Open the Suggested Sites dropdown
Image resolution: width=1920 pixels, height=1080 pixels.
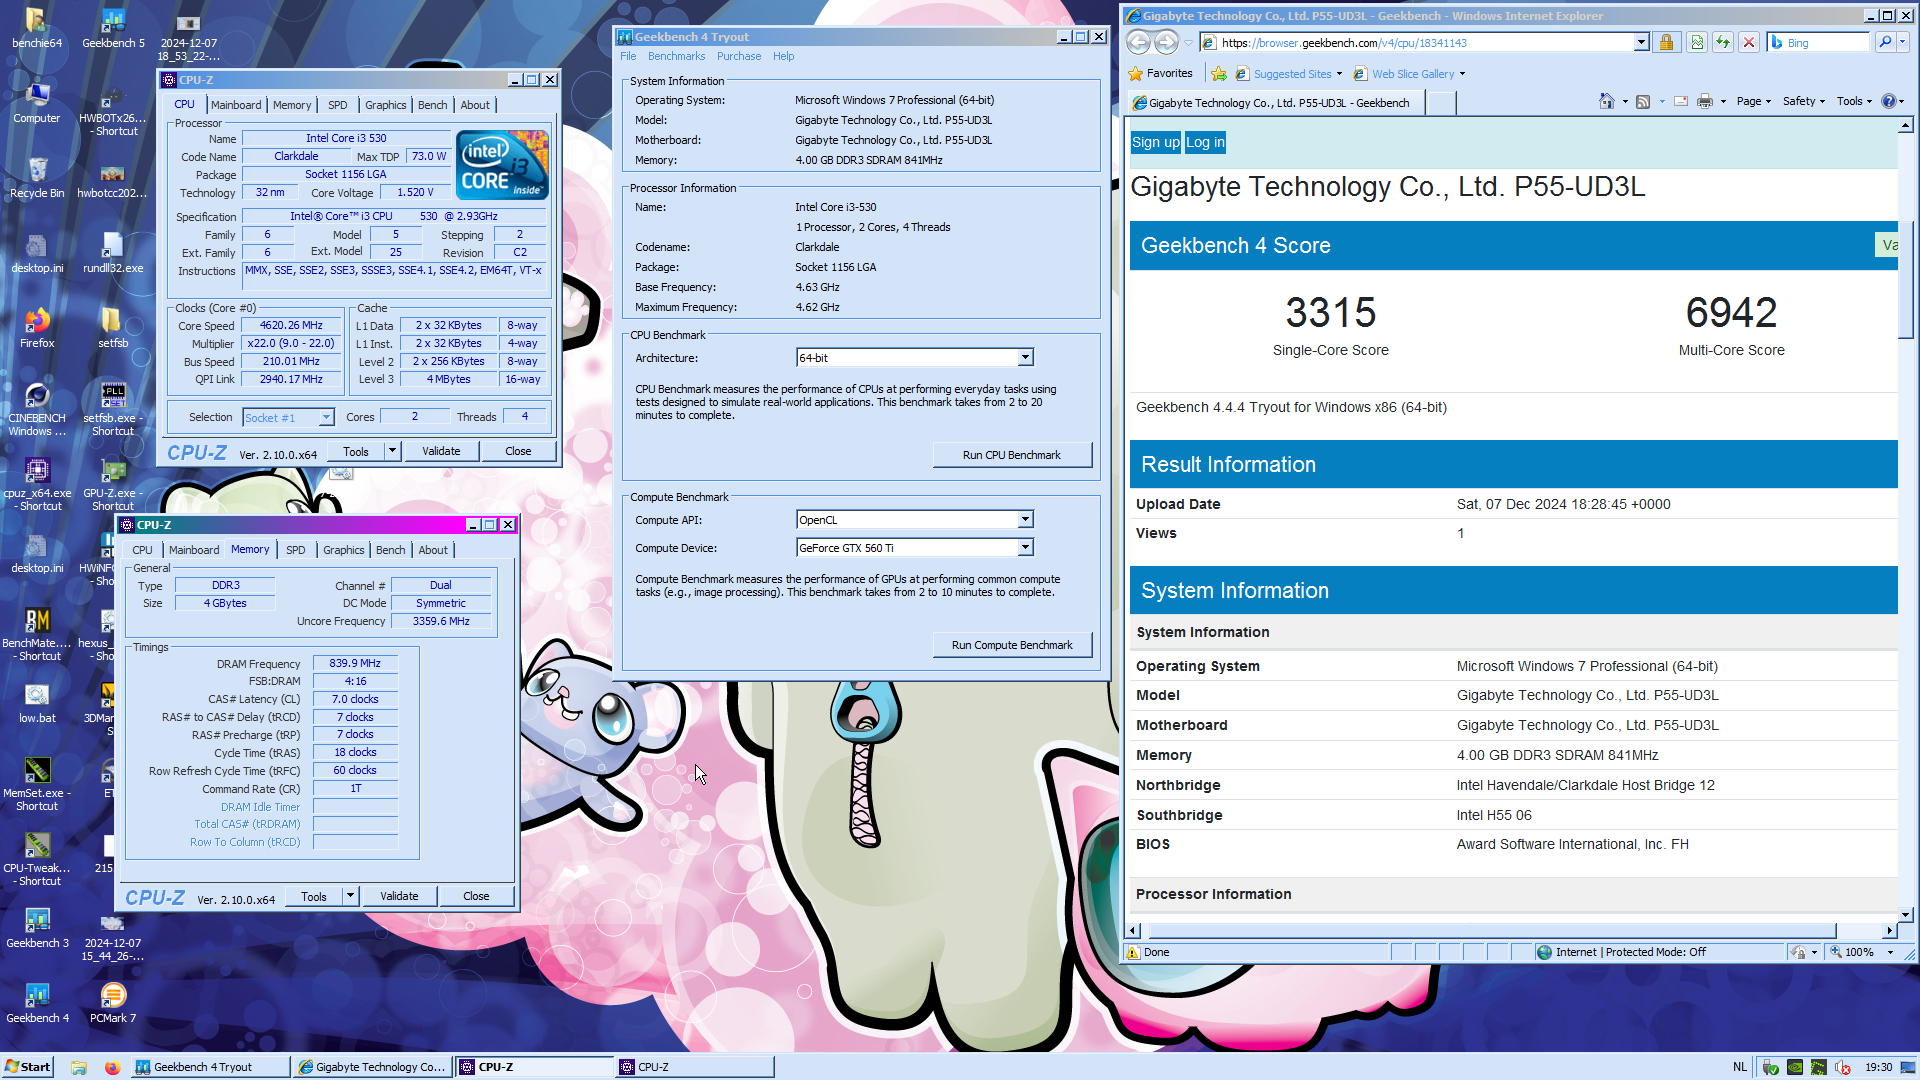click(1339, 73)
